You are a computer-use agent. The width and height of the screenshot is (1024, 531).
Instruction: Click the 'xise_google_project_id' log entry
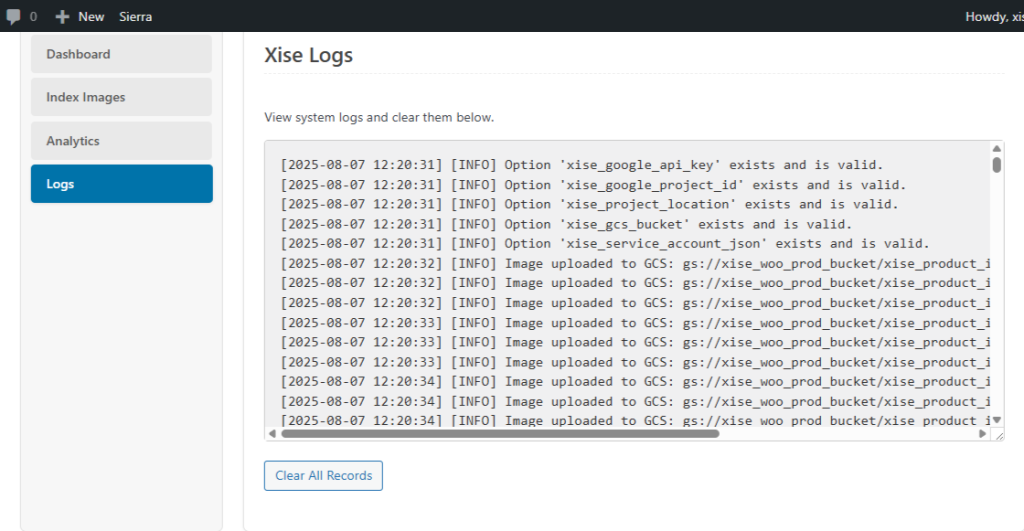tap(593, 185)
